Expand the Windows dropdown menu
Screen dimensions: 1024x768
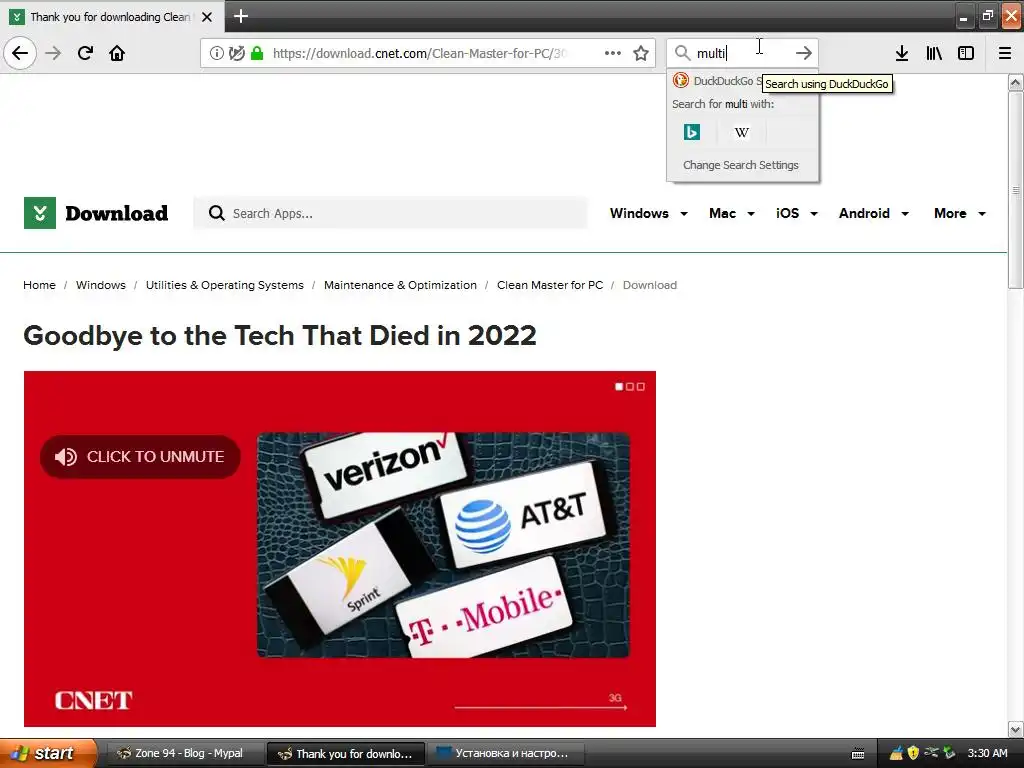pyautogui.click(x=648, y=214)
